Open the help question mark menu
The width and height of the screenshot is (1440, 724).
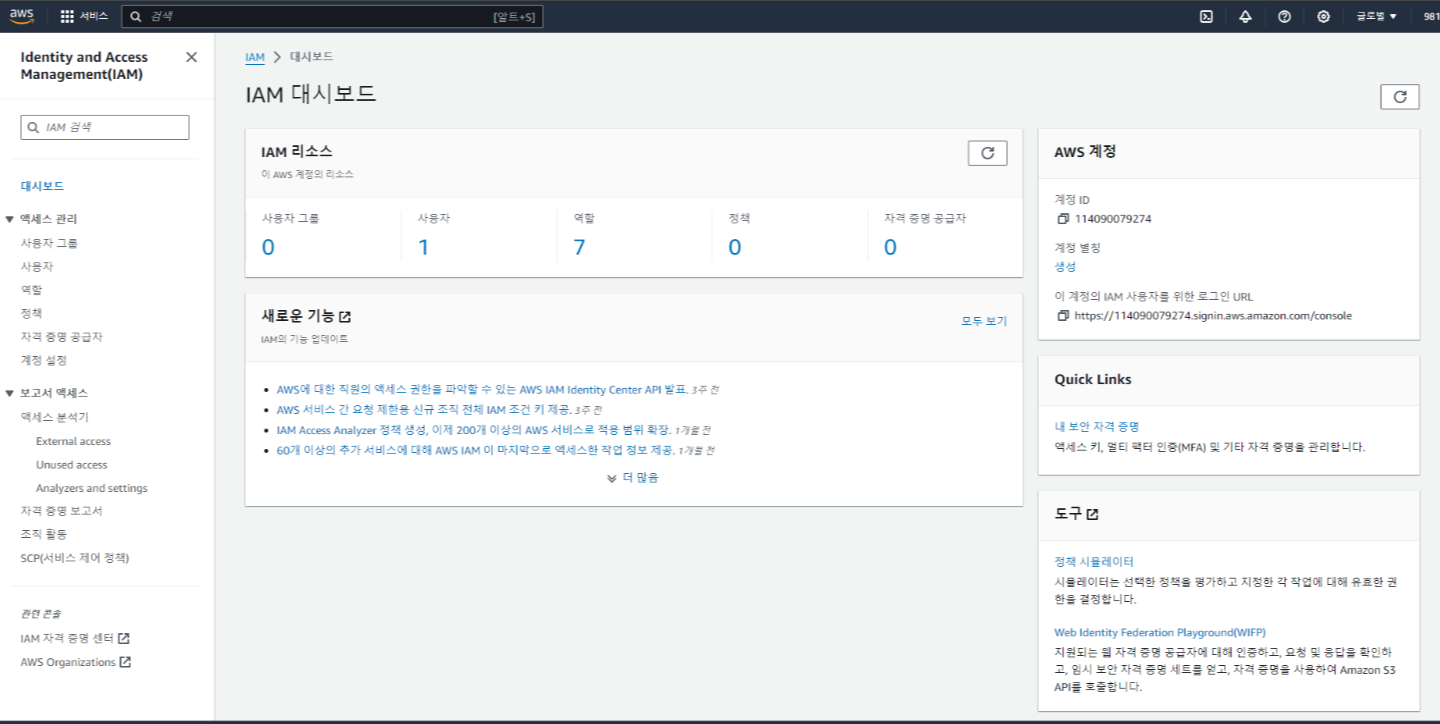[x=1284, y=16]
